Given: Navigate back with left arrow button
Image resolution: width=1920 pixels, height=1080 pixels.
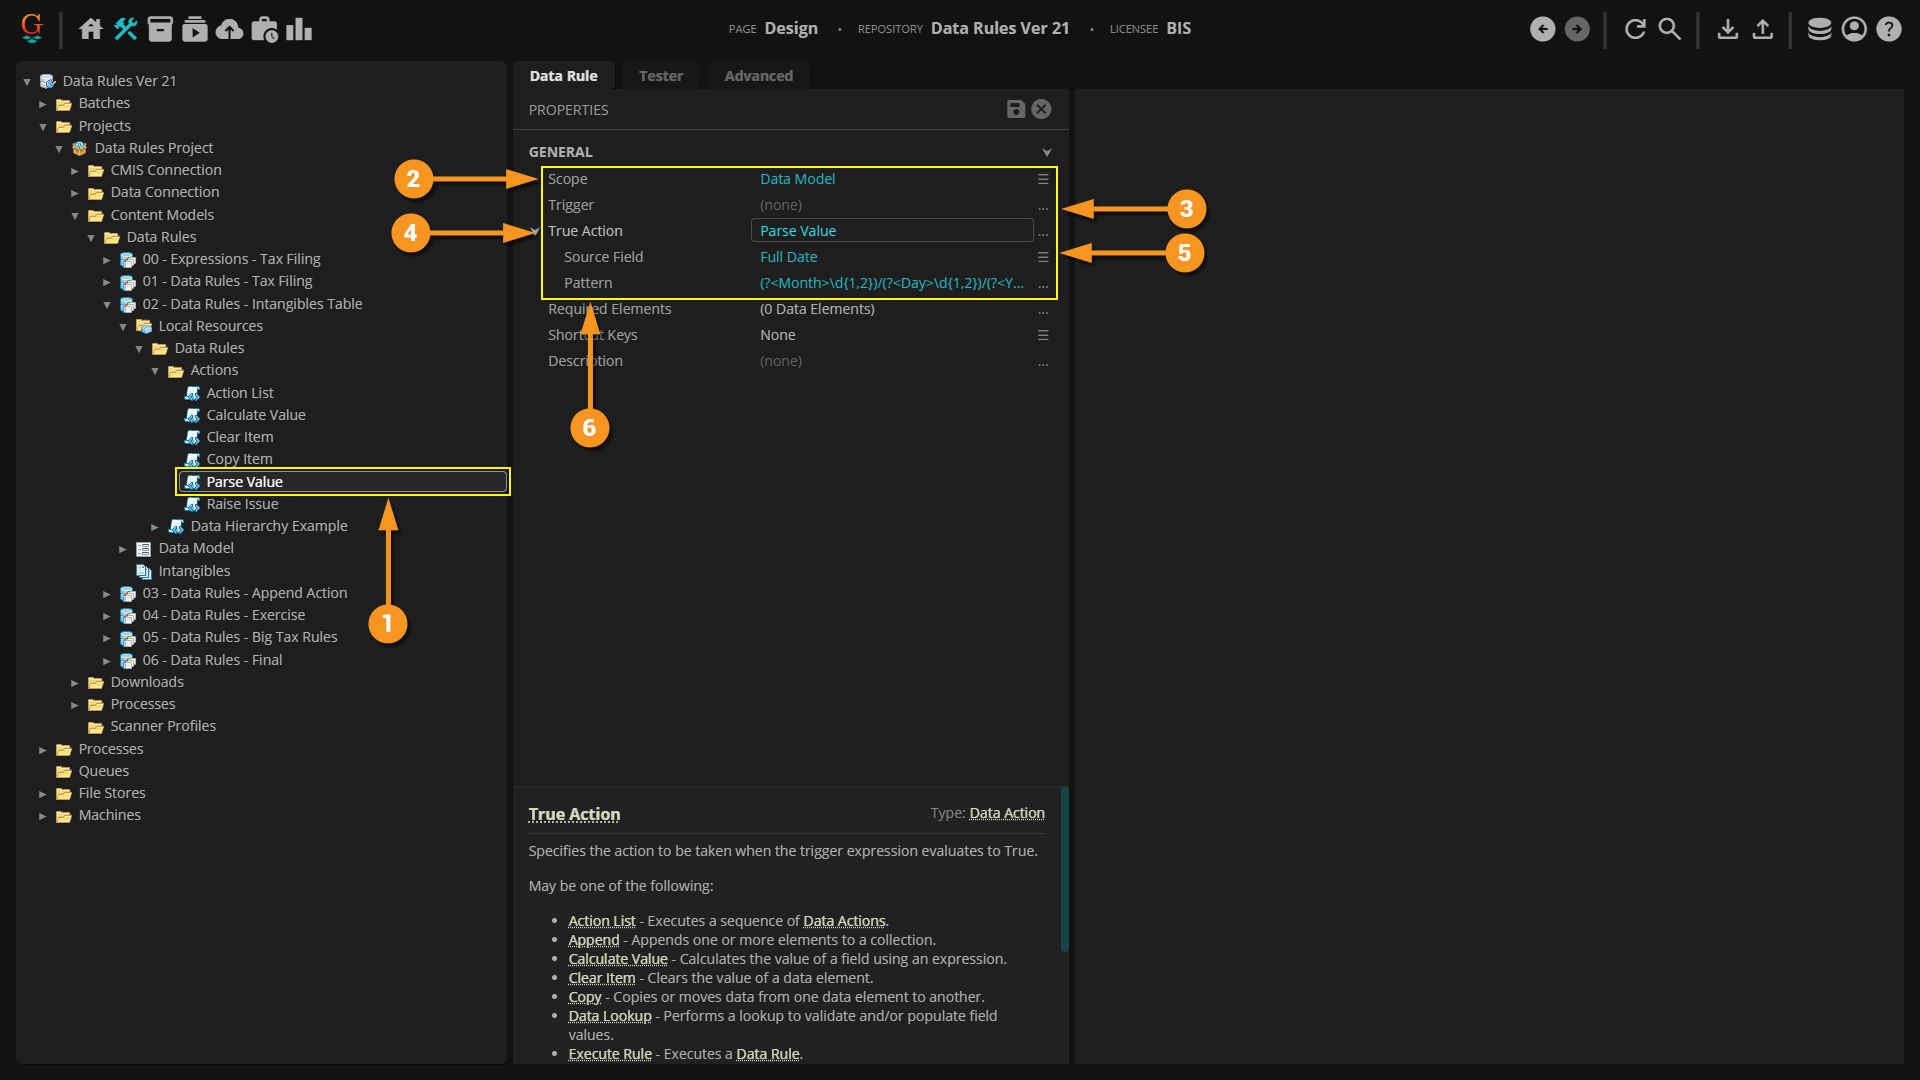Looking at the screenshot, I should pos(1542,29).
